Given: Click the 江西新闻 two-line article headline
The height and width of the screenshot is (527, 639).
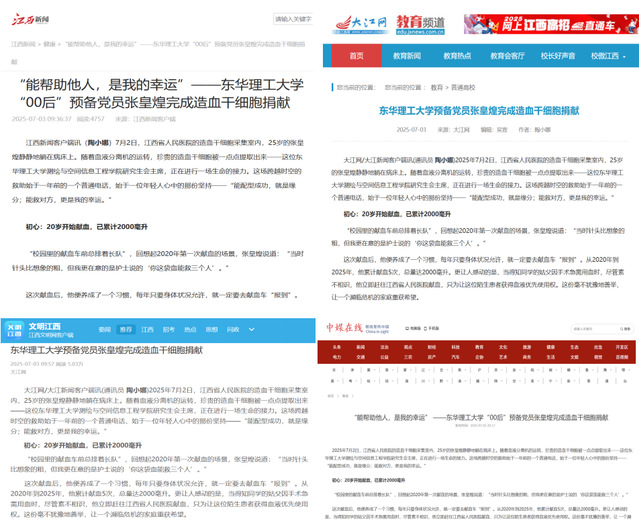Looking at the screenshot, I should pyautogui.click(x=162, y=93).
